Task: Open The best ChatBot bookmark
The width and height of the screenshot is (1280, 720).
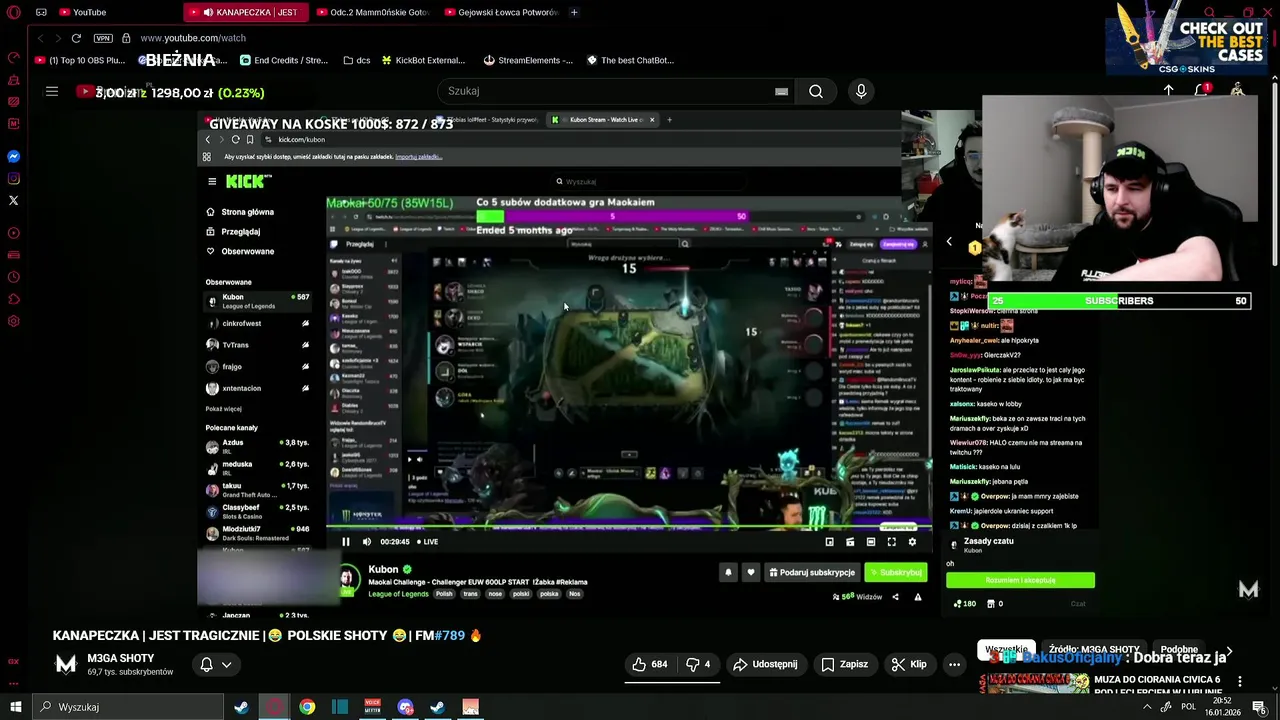Action: pos(630,60)
